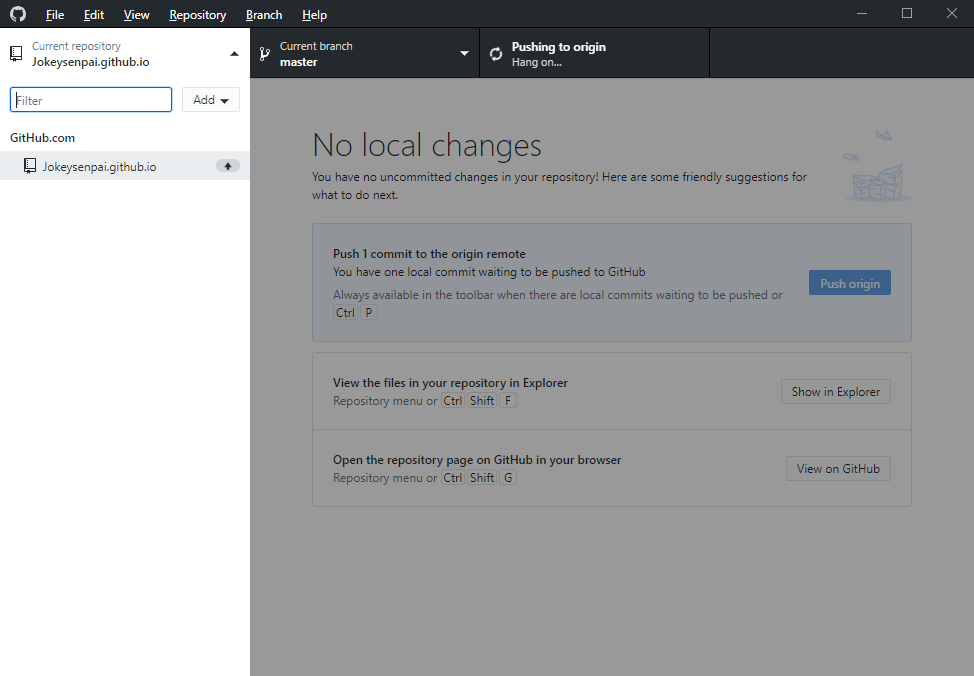Click the repo icon in repository list
This screenshot has height=676, width=974.
(x=30, y=166)
